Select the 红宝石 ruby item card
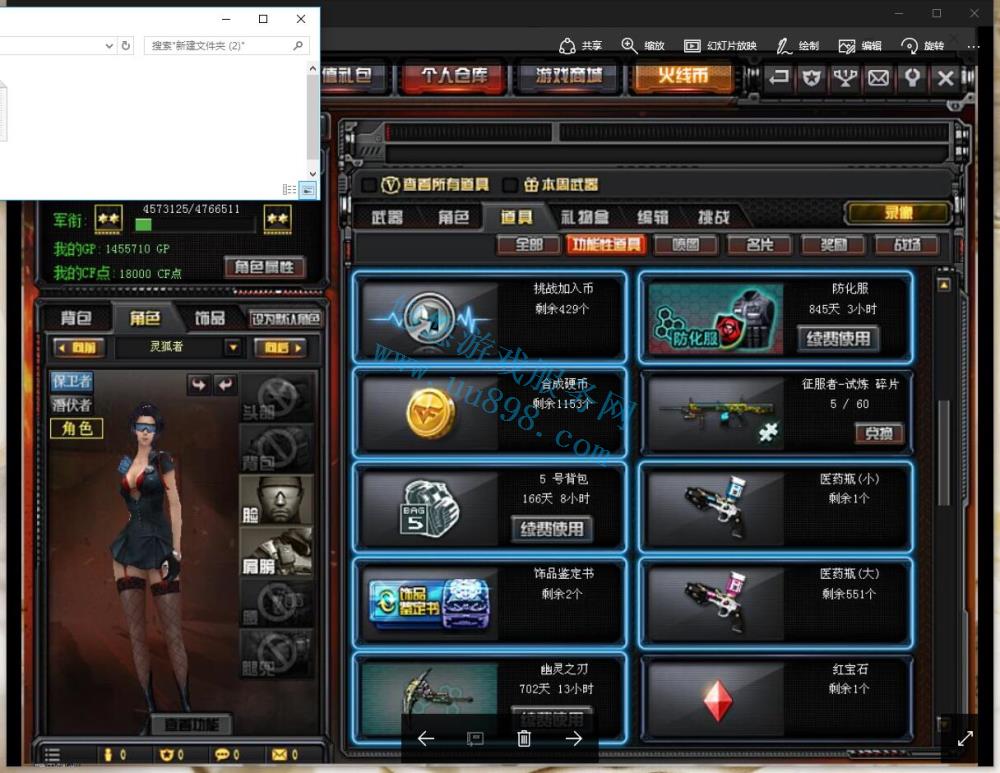This screenshot has width=1000, height=773. [776, 698]
